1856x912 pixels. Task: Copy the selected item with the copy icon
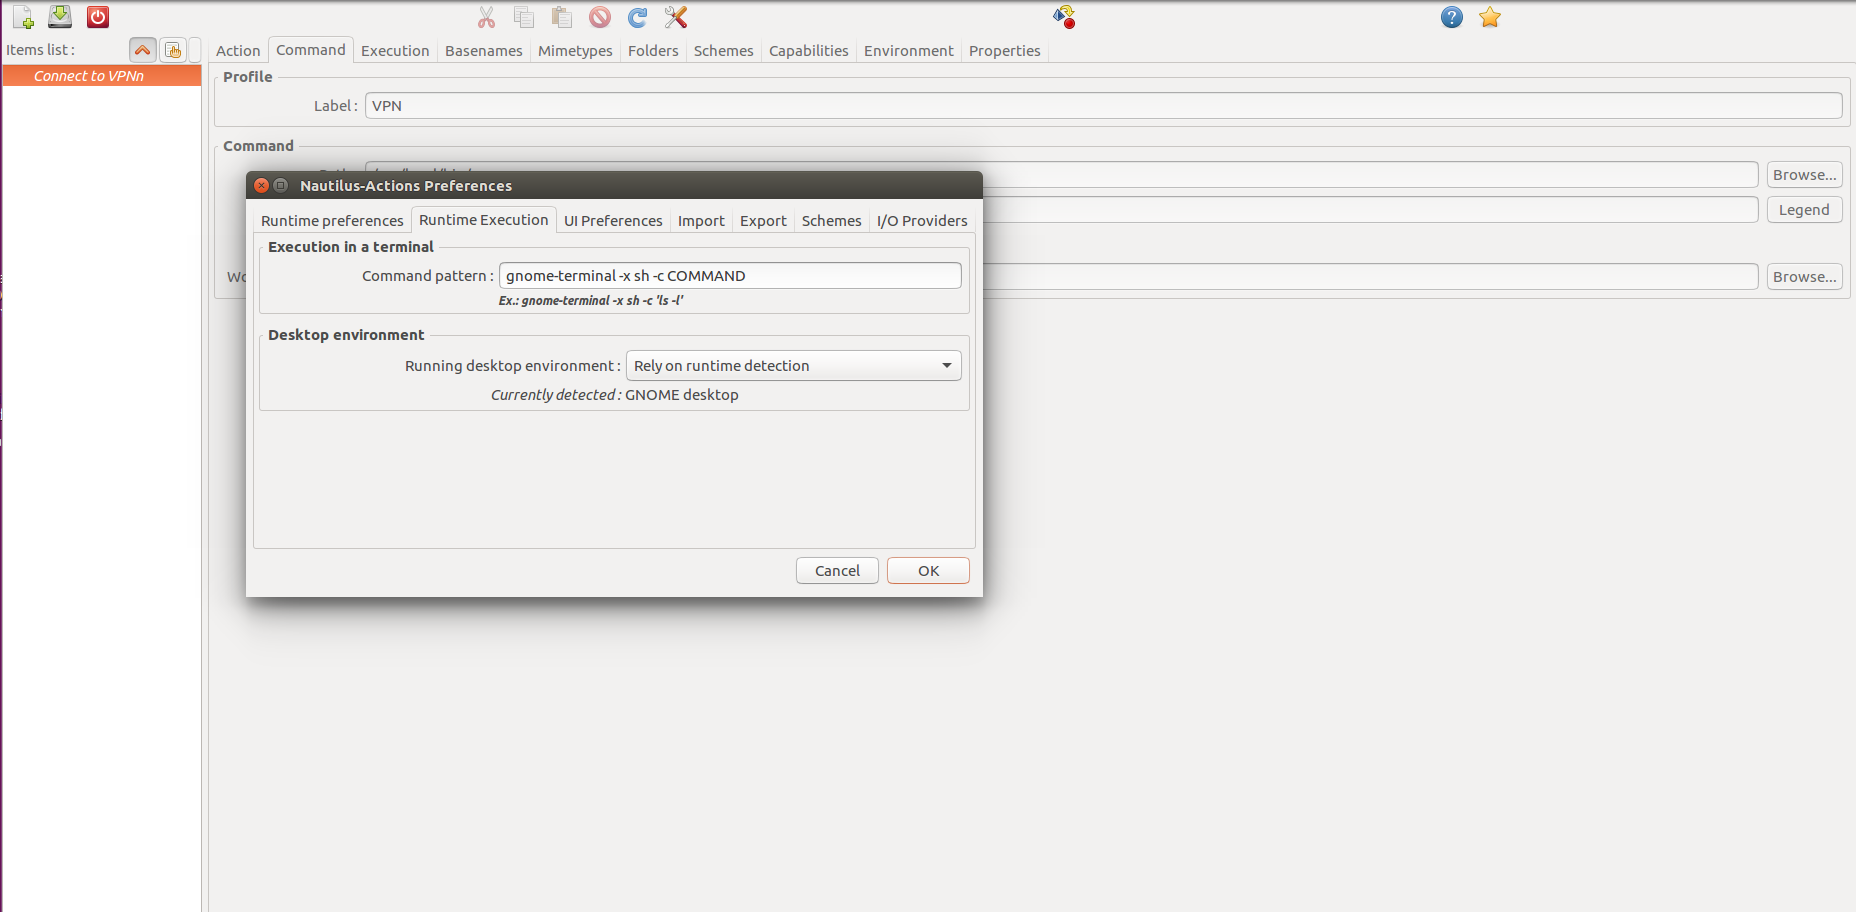point(524,17)
